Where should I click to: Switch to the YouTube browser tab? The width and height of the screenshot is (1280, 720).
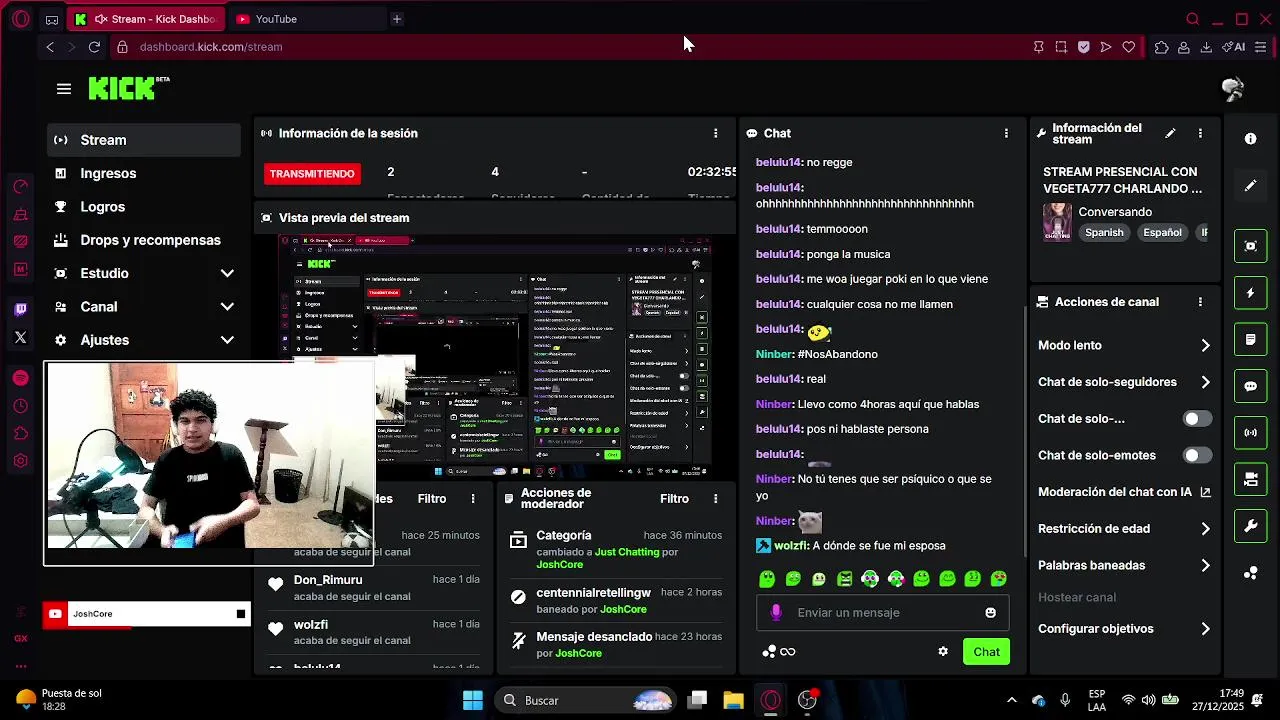(x=309, y=19)
